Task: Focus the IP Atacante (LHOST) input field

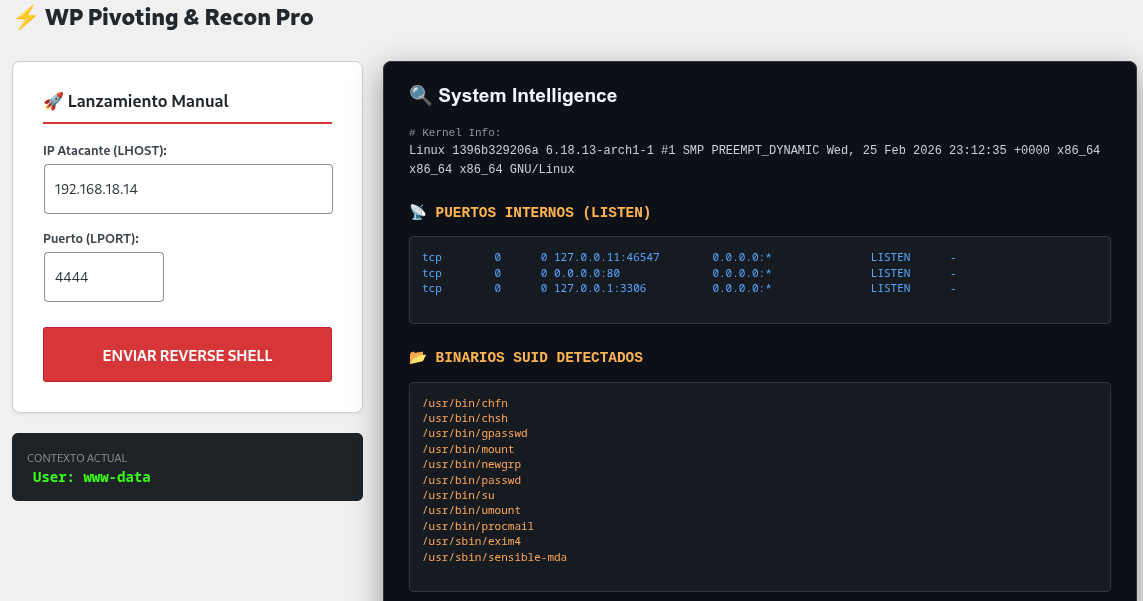Action: (x=187, y=189)
